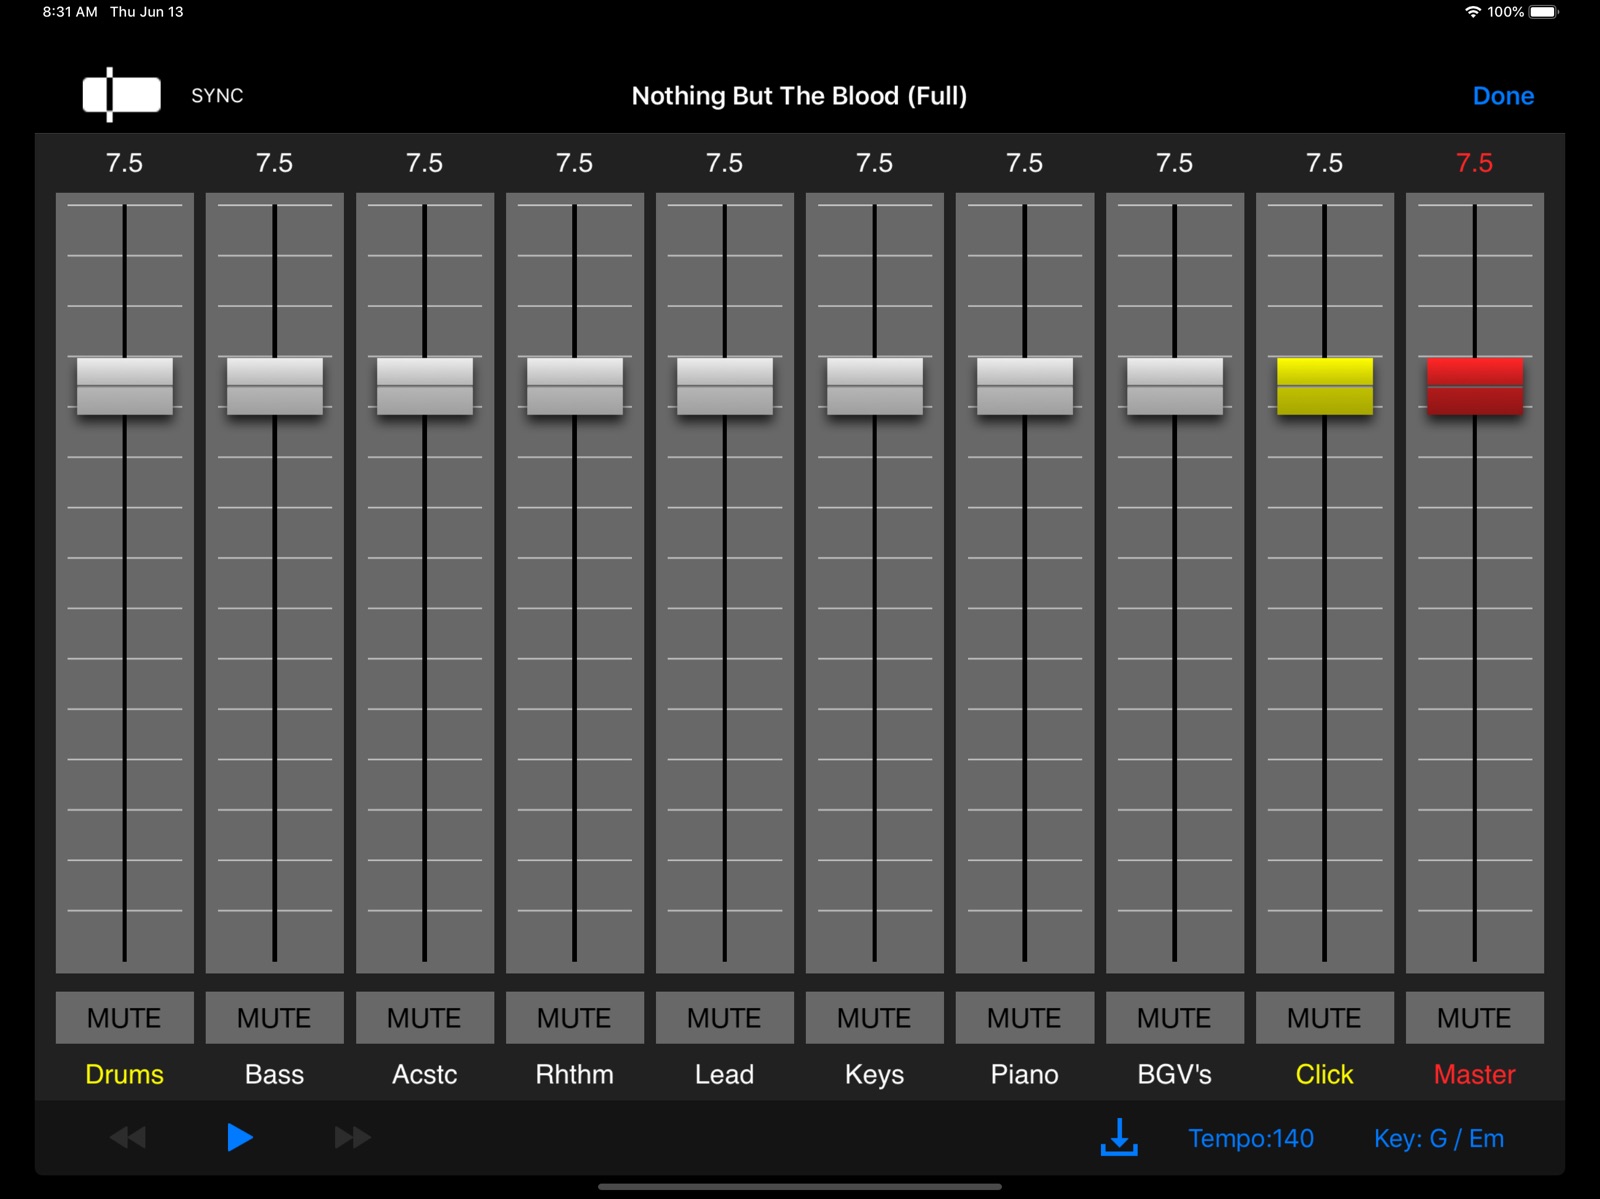Open the Key: G / Em setting
Image resolution: width=1600 pixels, height=1199 pixels.
(x=1439, y=1138)
